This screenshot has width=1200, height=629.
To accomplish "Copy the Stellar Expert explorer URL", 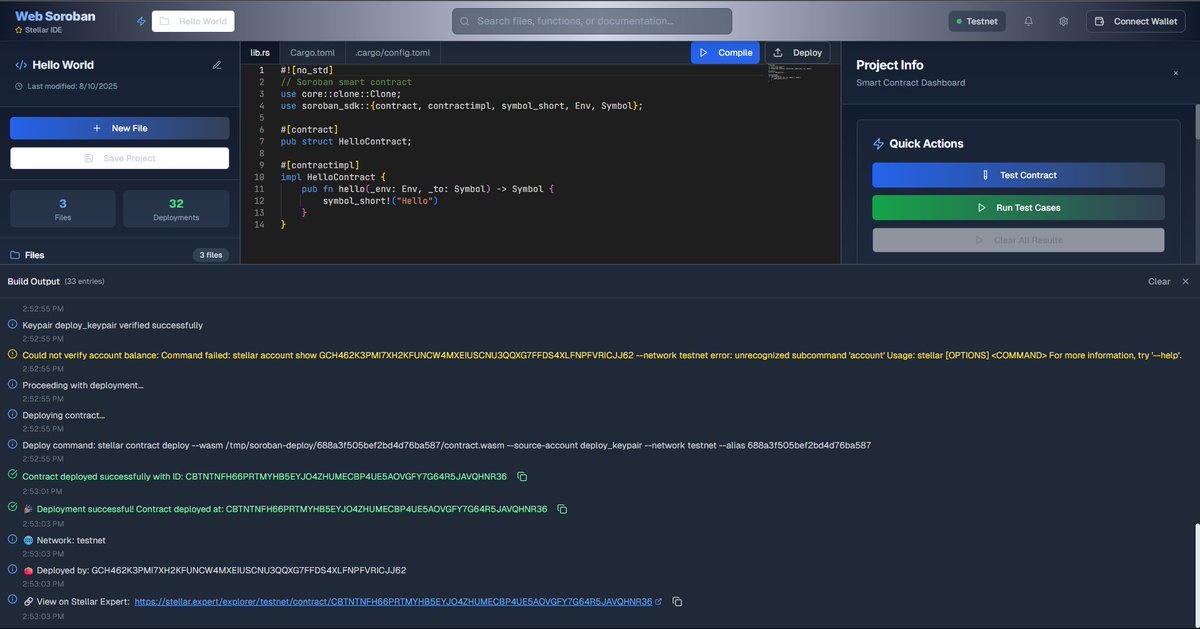I will point(677,601).
